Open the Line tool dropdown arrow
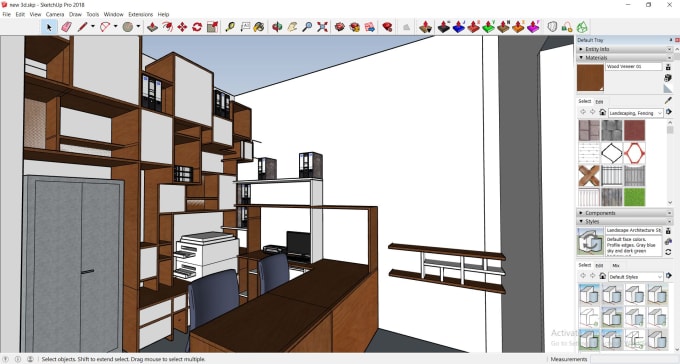The image size is (680, 364). pyautogui.click(x=92, y=26)
